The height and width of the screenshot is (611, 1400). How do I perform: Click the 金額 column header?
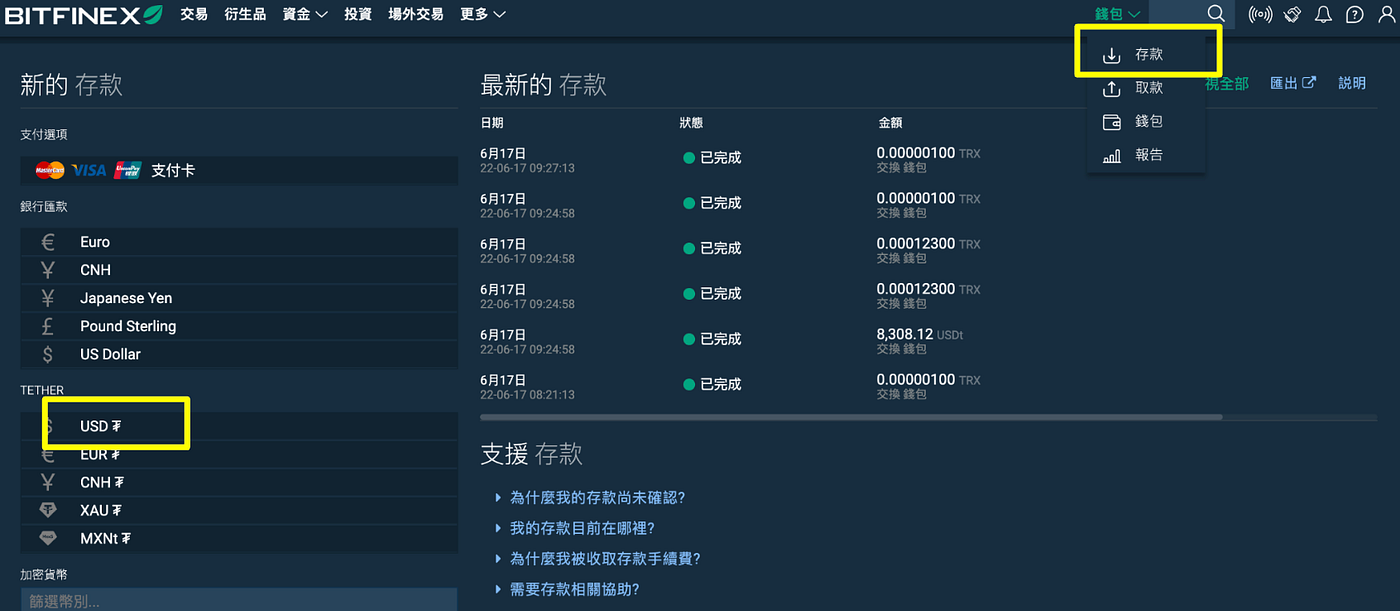coord(890,122)
